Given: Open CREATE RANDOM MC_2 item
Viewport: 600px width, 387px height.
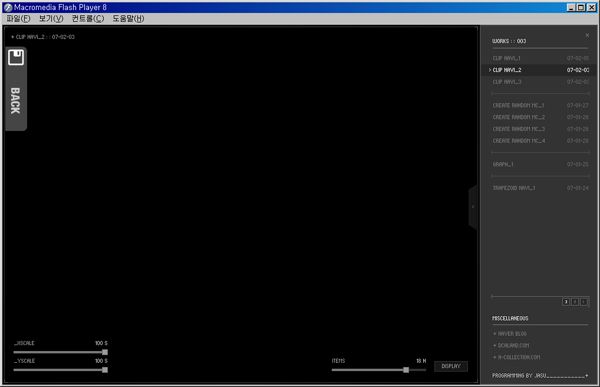Looking at the screenshot, I should click(x=540, y=117).
